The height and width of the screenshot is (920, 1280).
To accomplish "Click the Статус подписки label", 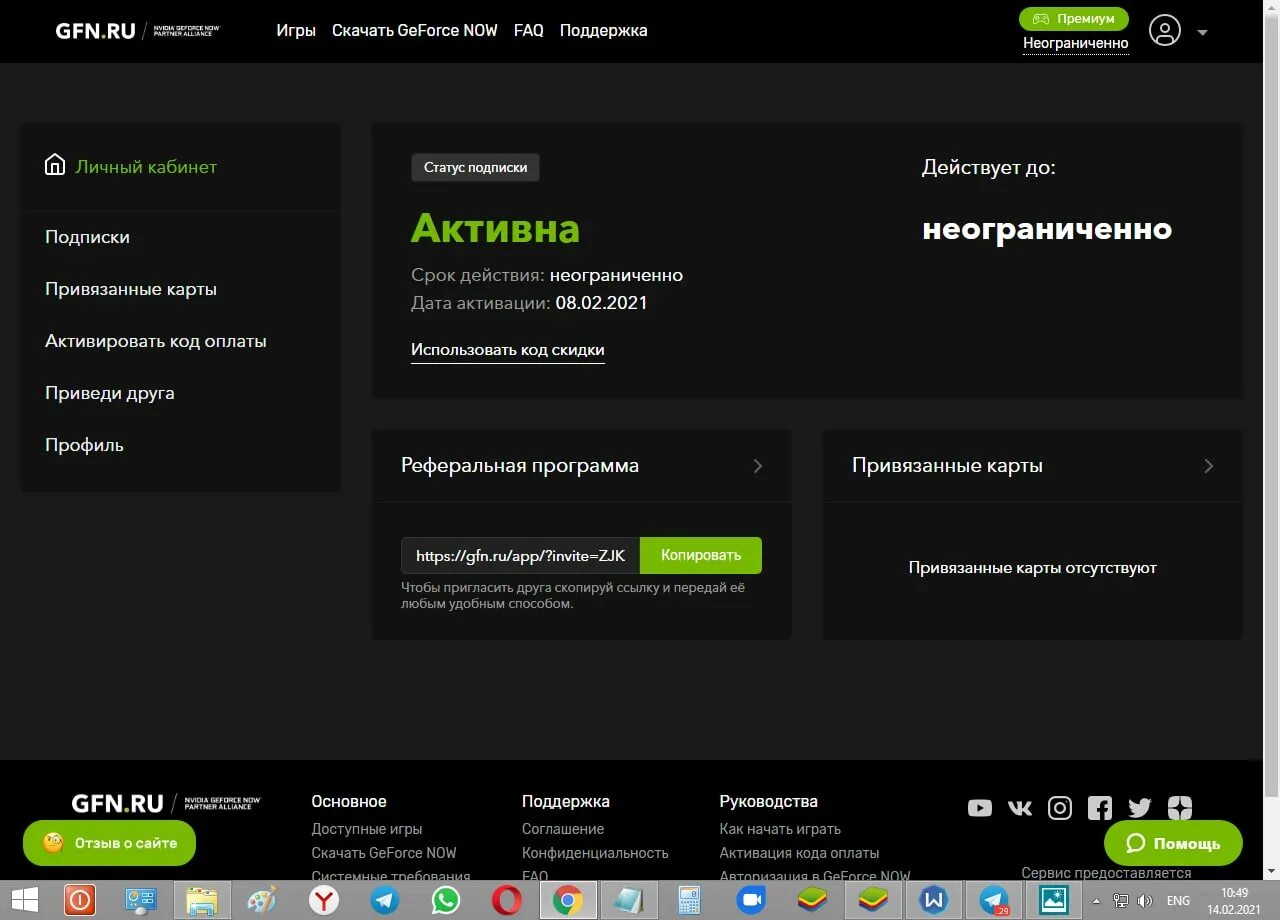I will 475,167.
